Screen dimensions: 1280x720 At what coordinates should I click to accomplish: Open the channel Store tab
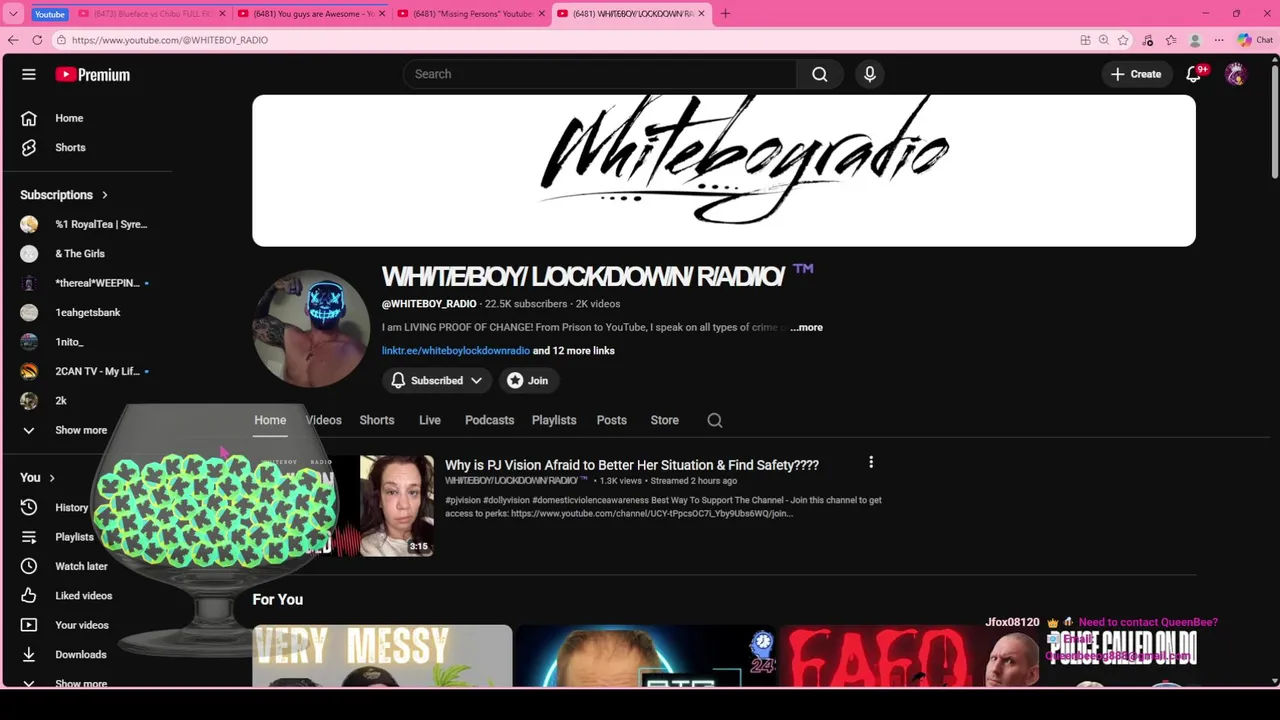click(x=665, y=420)
